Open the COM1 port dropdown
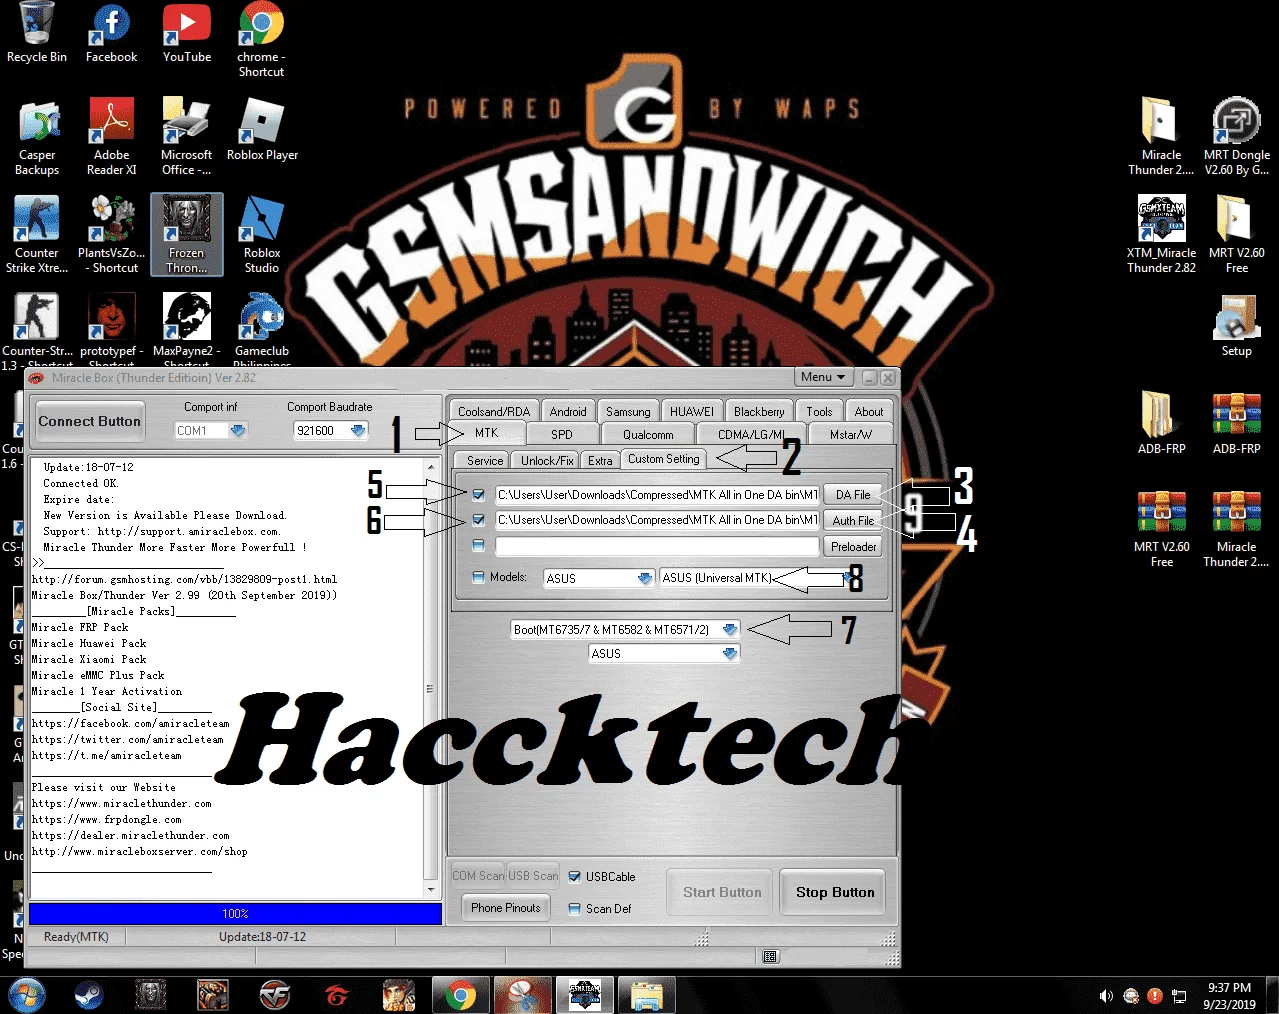The image size is (1279, 1014). pyautogui.click(x=238, y=431)
